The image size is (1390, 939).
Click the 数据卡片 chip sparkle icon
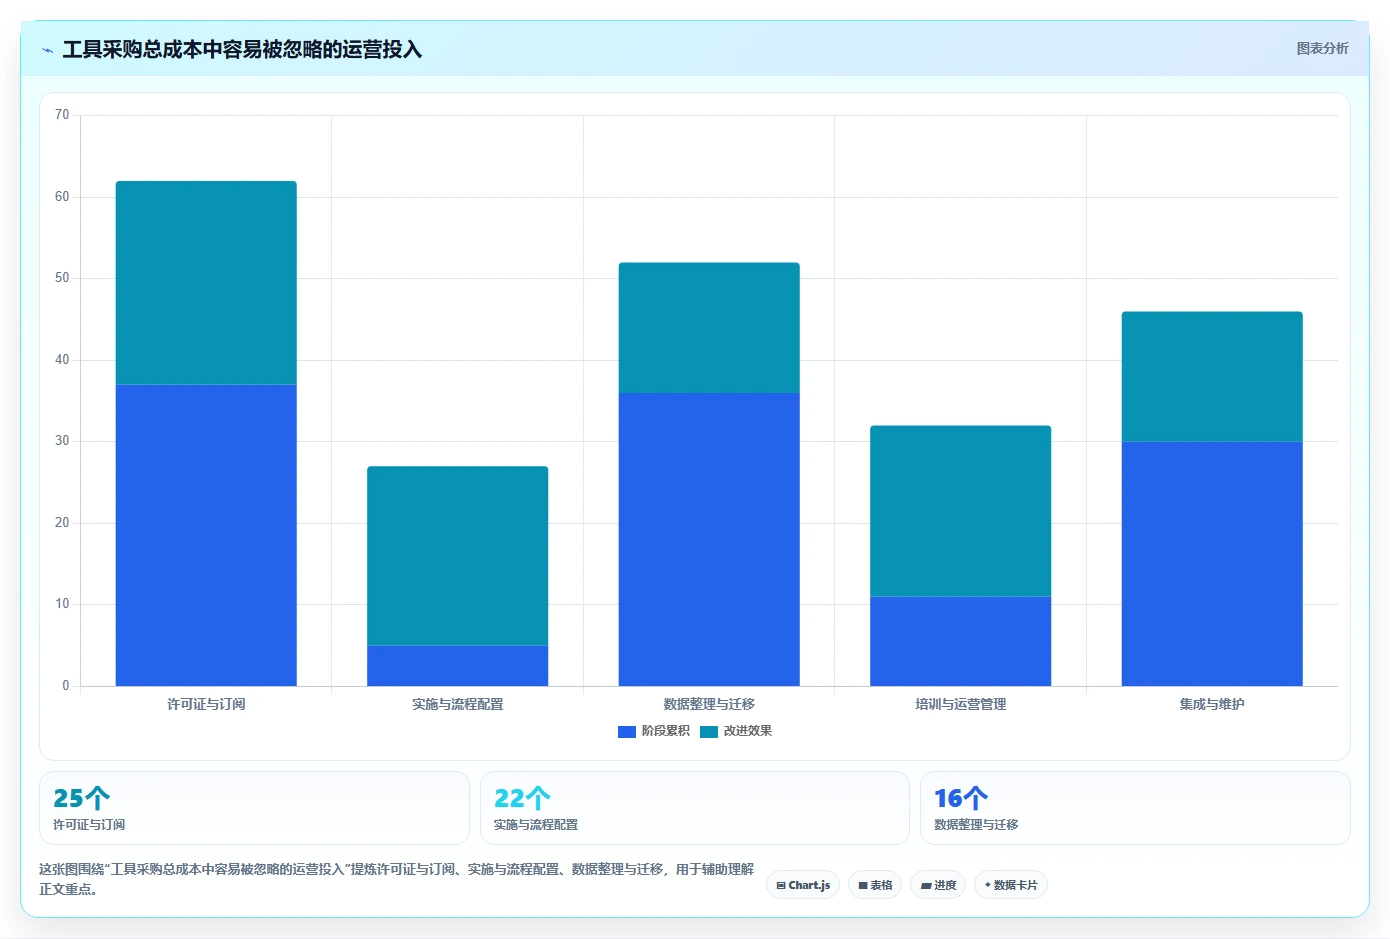987,885
